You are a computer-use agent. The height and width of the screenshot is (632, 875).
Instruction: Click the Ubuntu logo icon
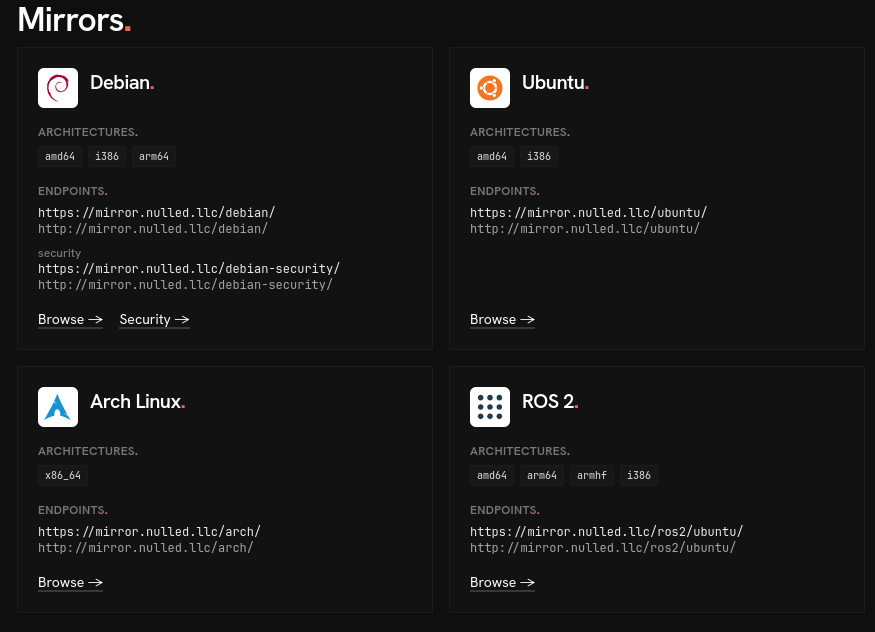(x=490, y=88)
